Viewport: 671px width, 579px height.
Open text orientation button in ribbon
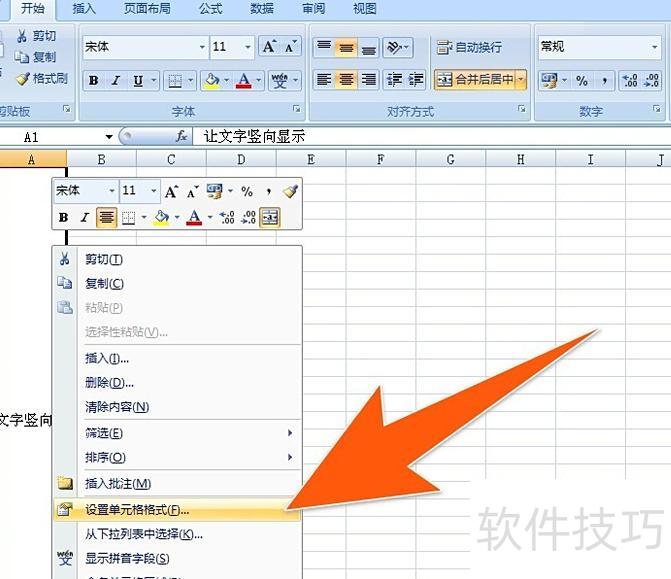(398, 47)
